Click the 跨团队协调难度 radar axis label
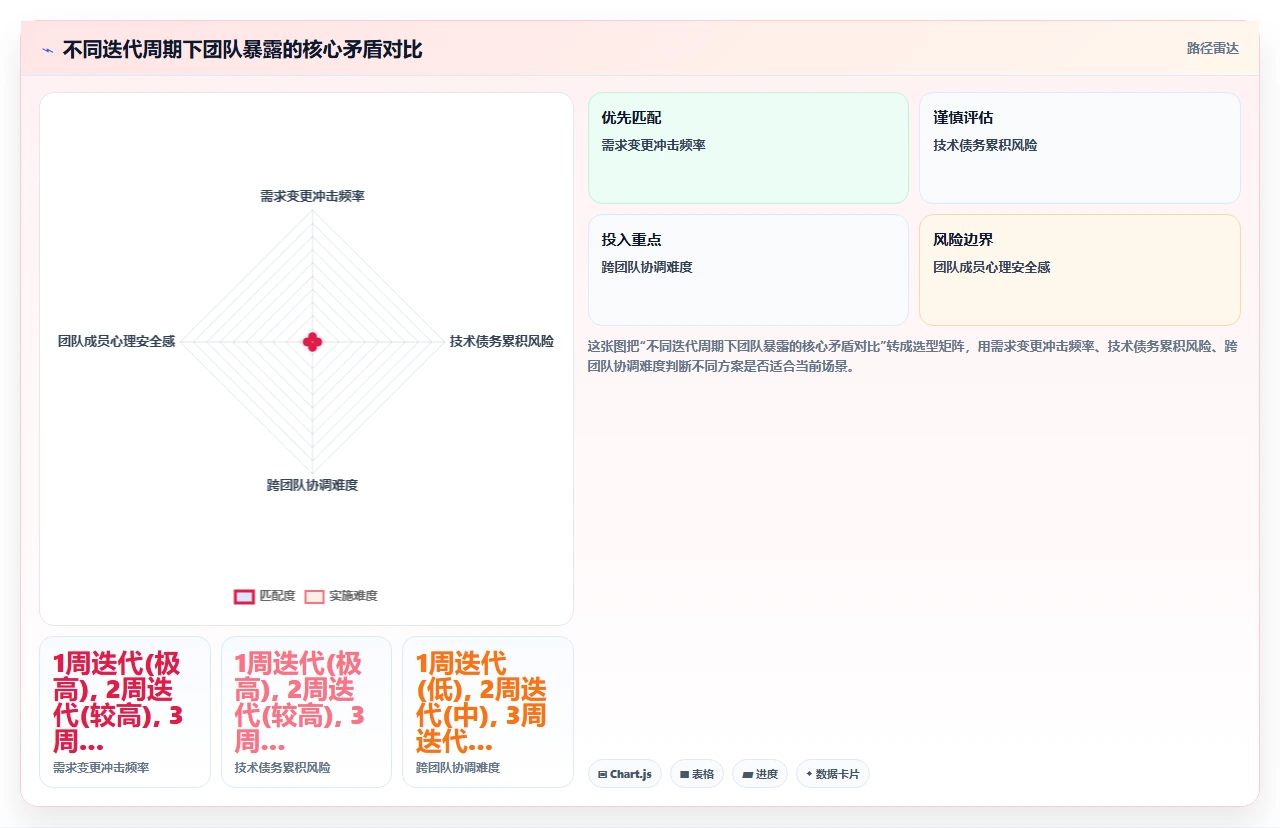Viewport: 1280px width, 828px height. pyautogui.click(x=312, y=485)
